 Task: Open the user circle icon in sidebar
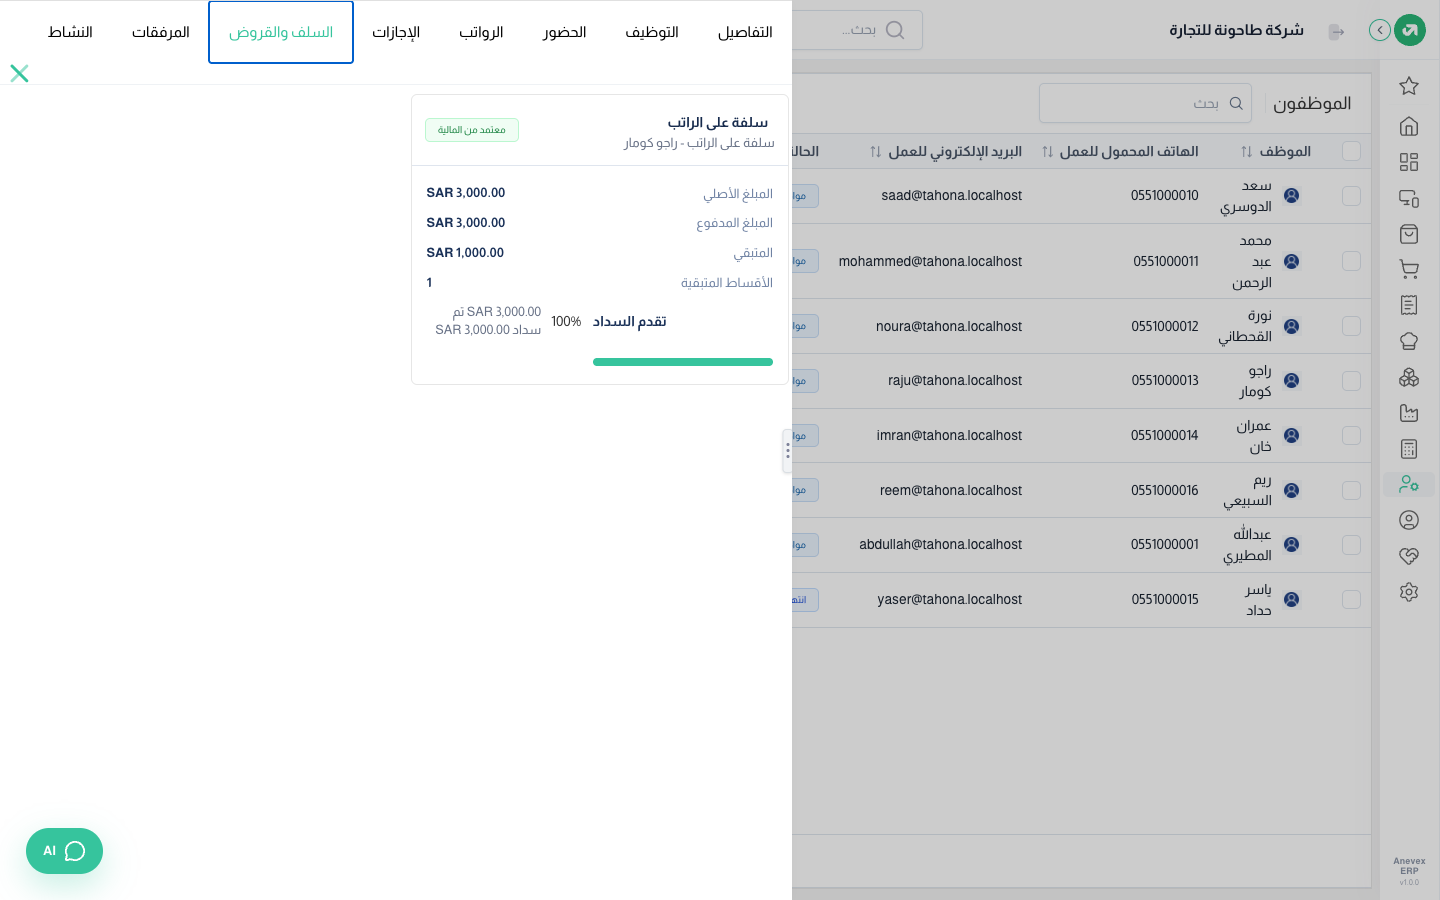[1409, 520]
